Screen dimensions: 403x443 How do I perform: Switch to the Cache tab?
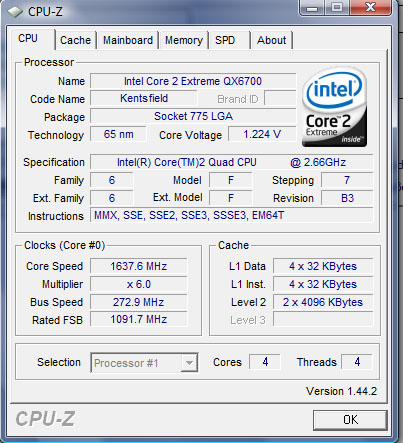click(75, 40)
